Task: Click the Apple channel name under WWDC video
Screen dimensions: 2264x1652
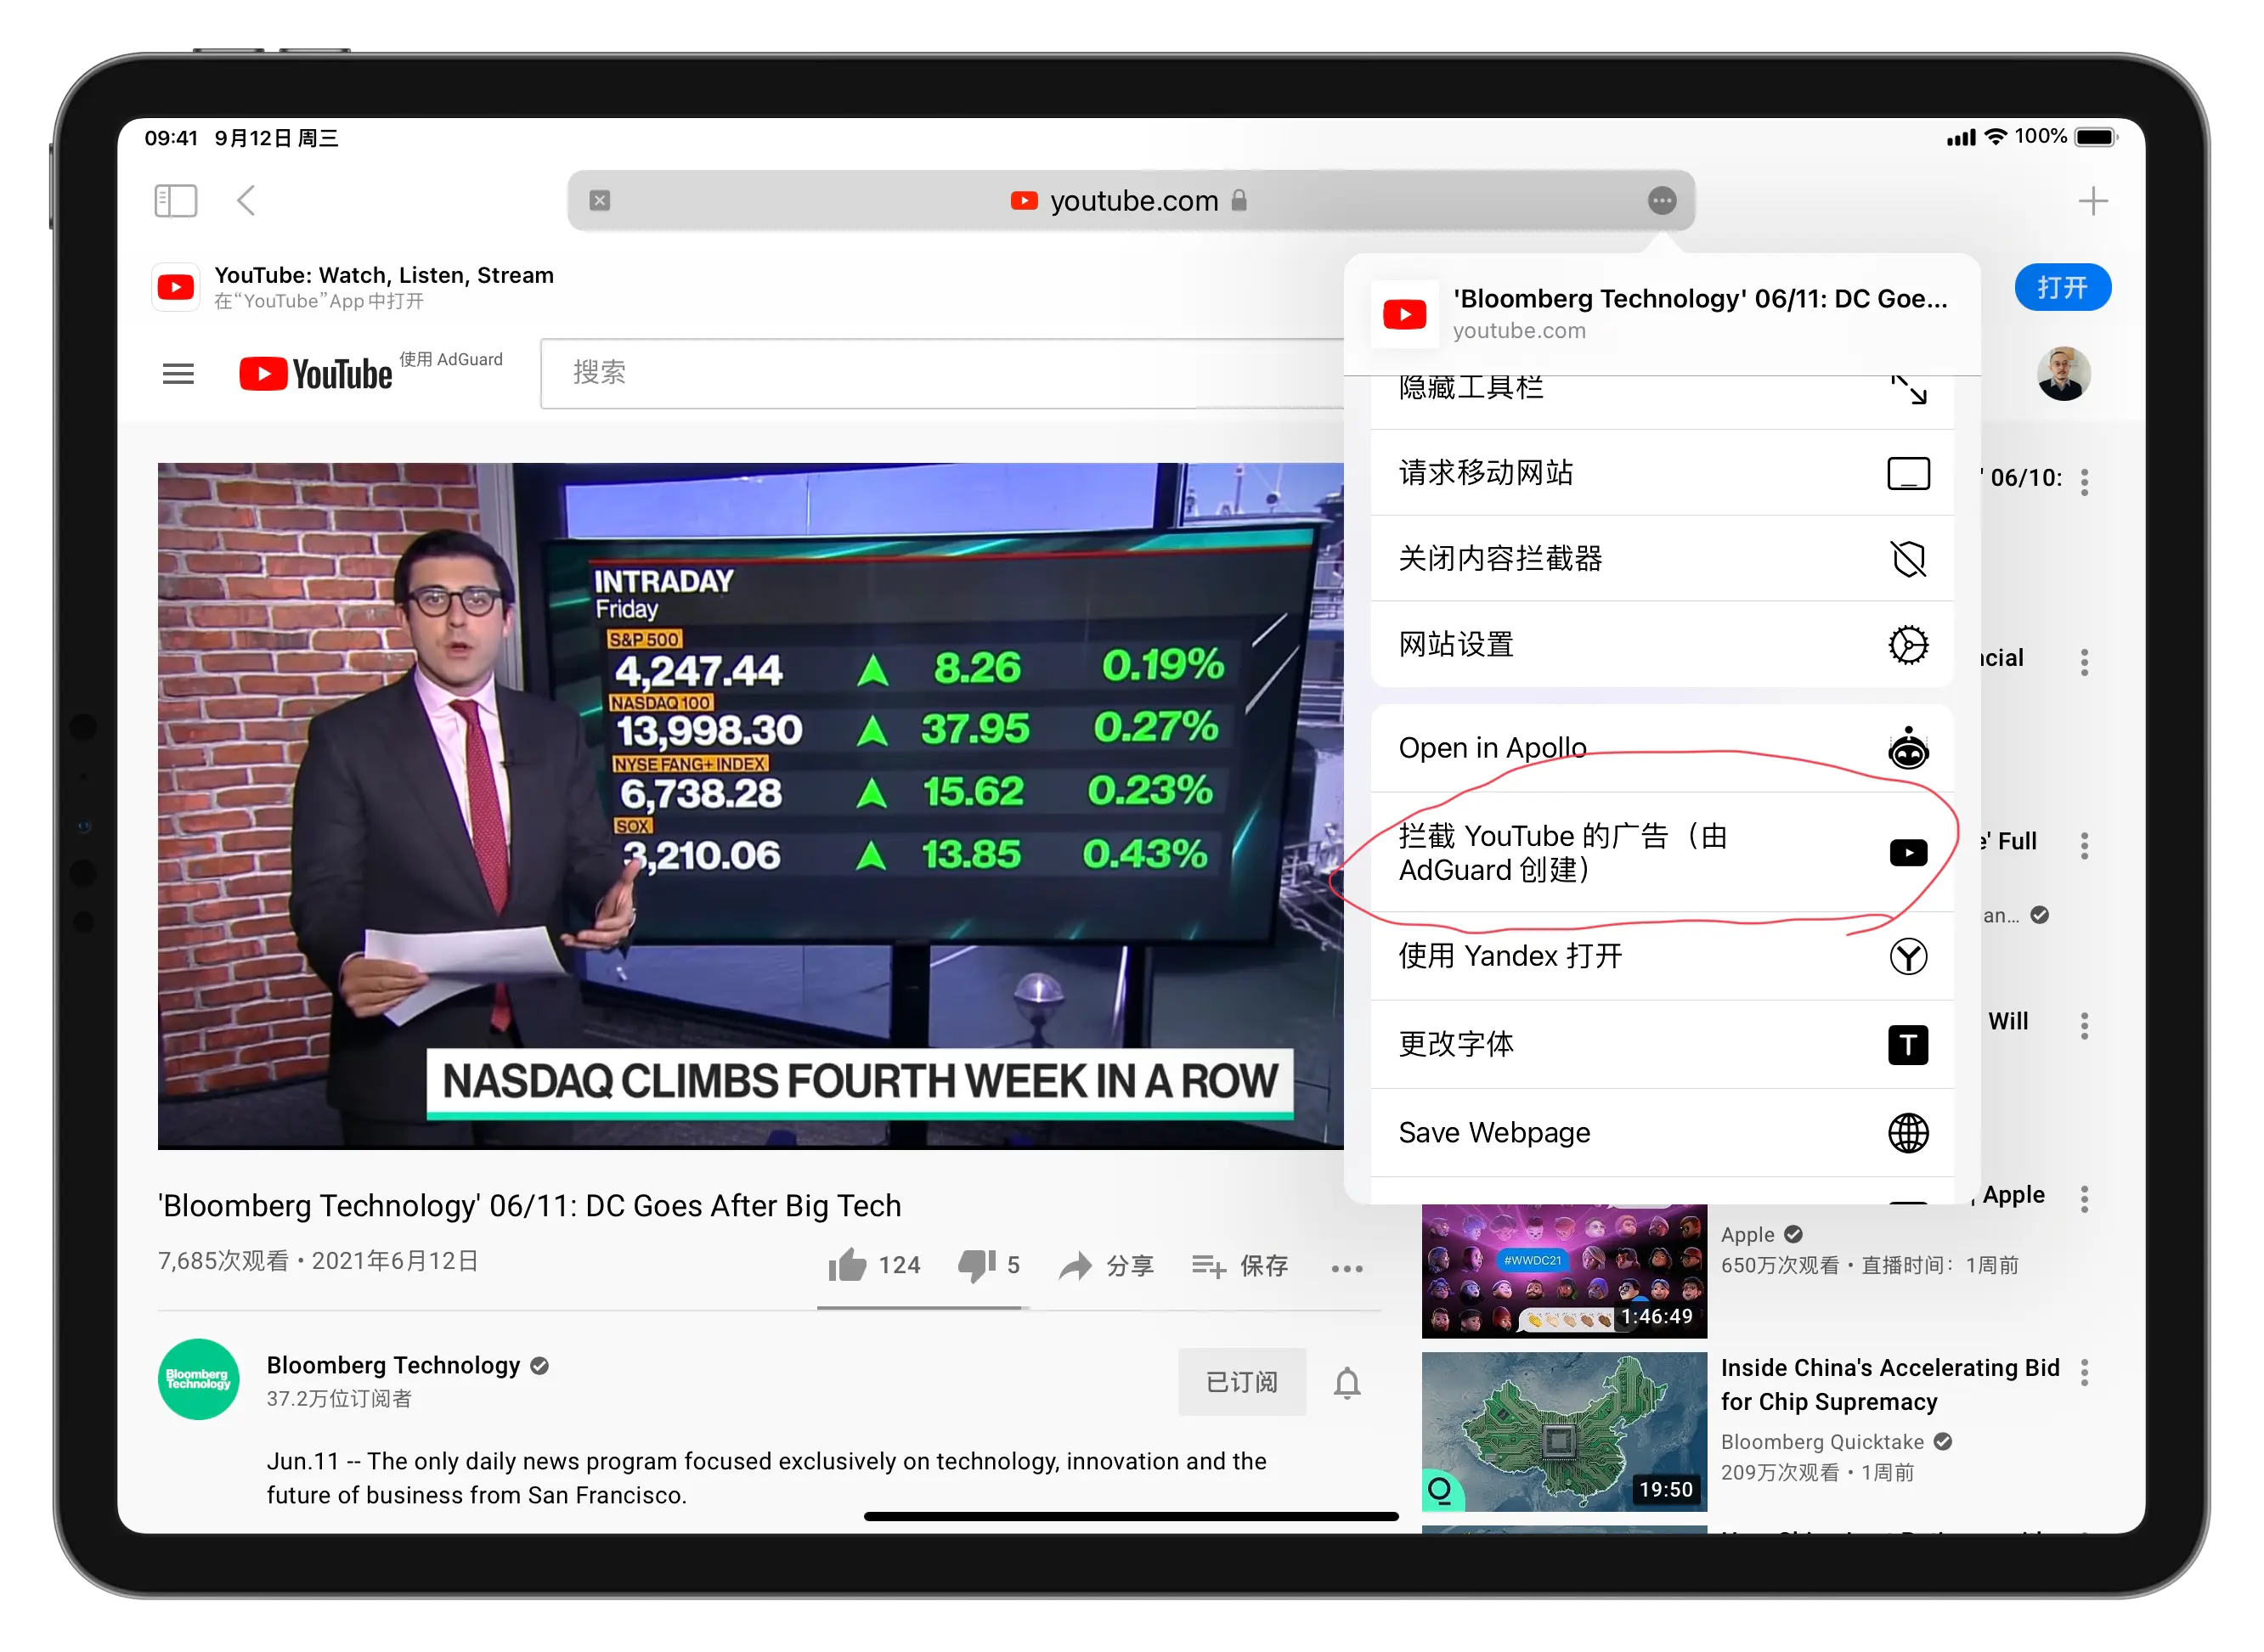Action: click(x=1747, y=1235)
